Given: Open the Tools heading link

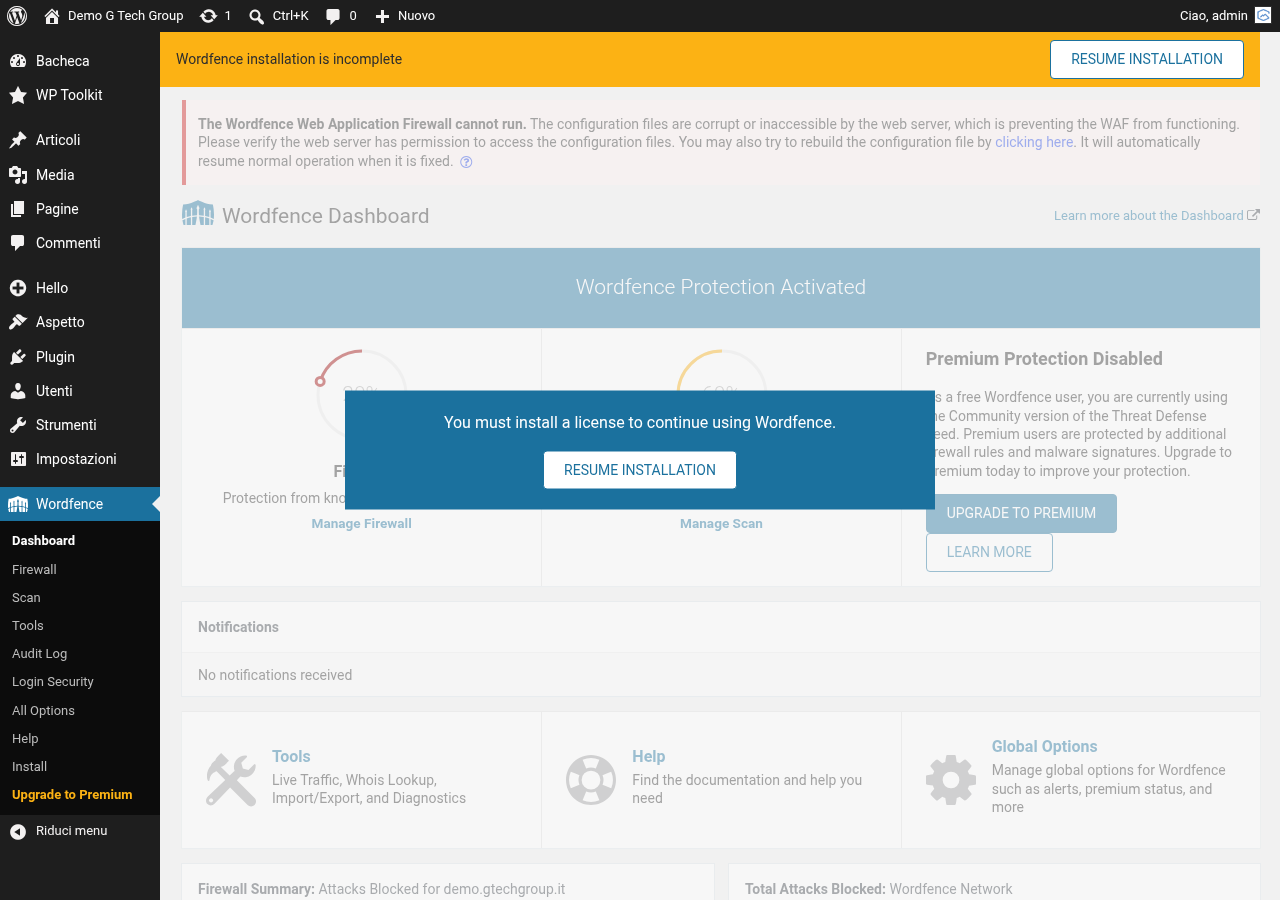Looking at the screenshot, I should pos(291,756).
